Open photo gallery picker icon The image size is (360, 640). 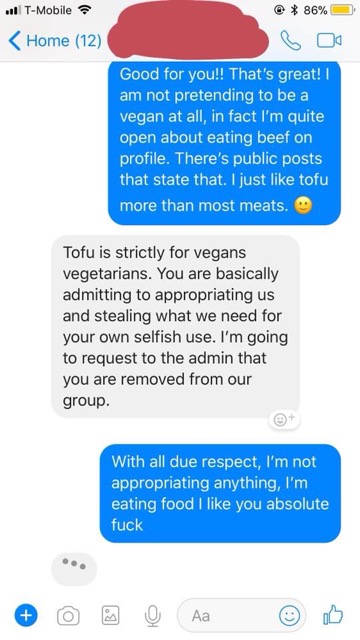pos(110,615)
